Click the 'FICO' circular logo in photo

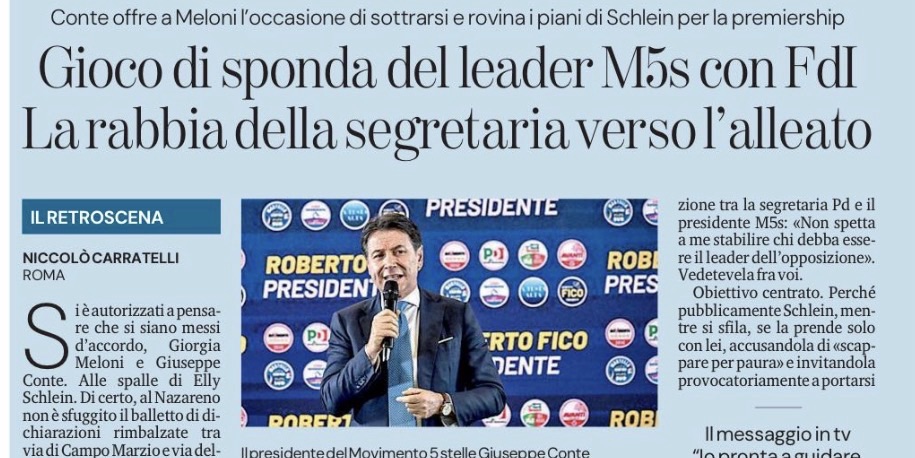[572, 292]
